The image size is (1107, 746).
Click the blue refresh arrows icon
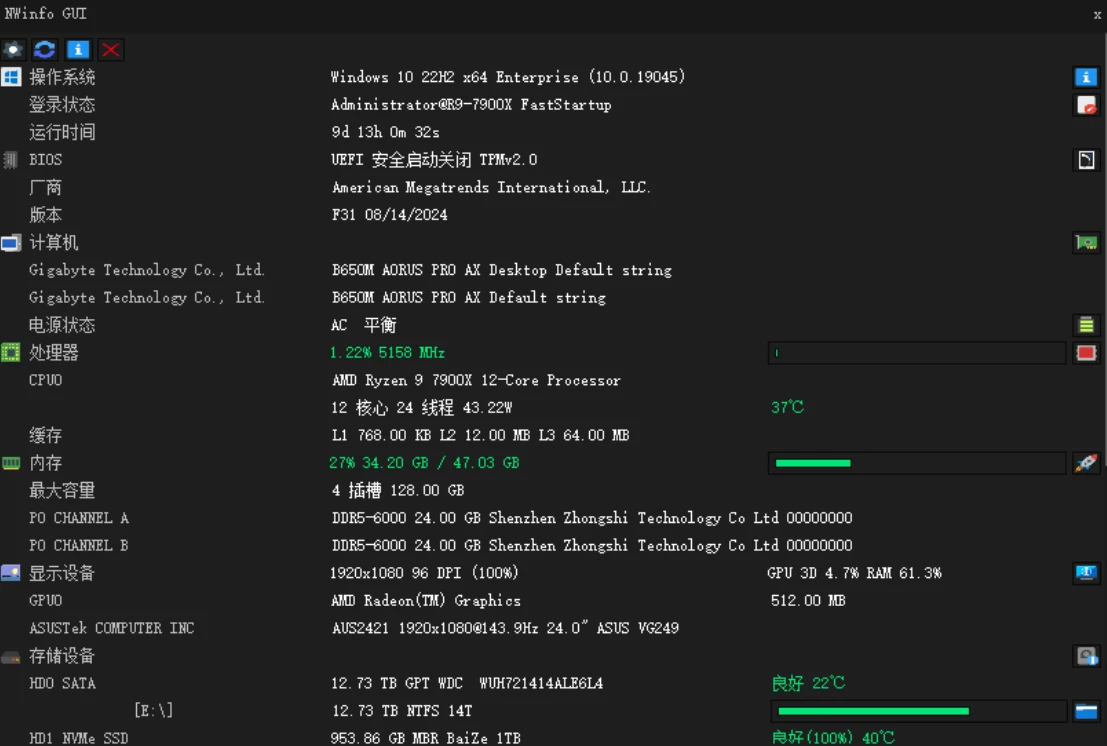coord(45,49)
